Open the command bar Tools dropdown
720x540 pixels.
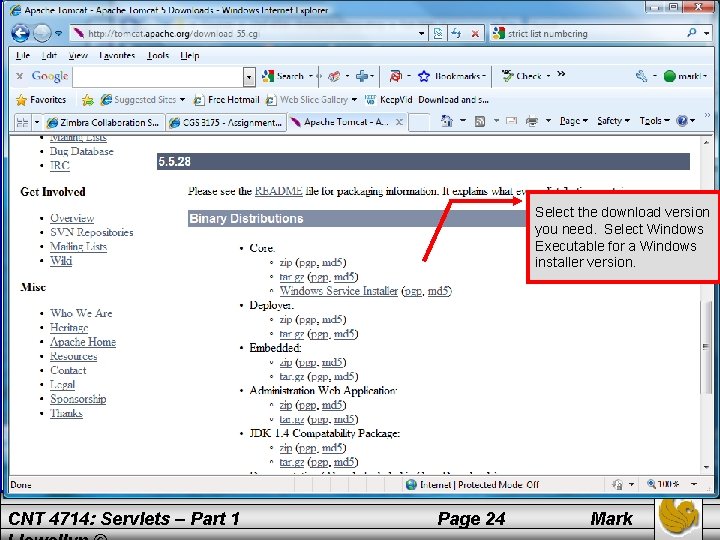click(x=654, y=121)
